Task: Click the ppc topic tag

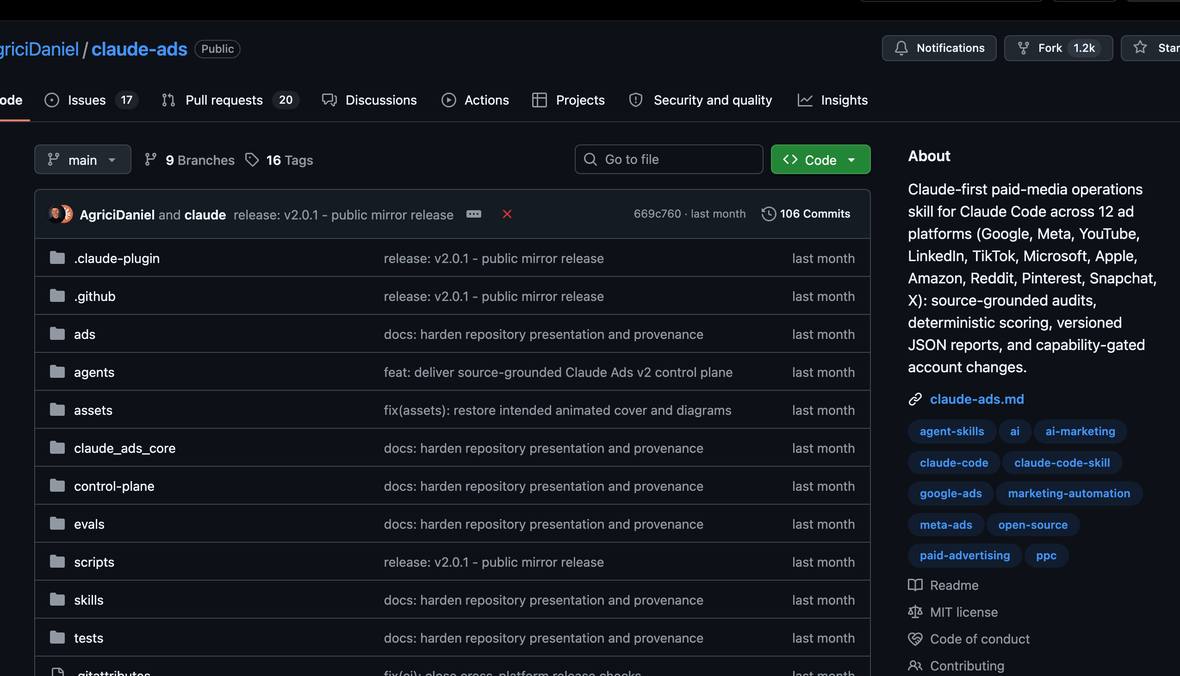Action: click(x=1046, y=556)
